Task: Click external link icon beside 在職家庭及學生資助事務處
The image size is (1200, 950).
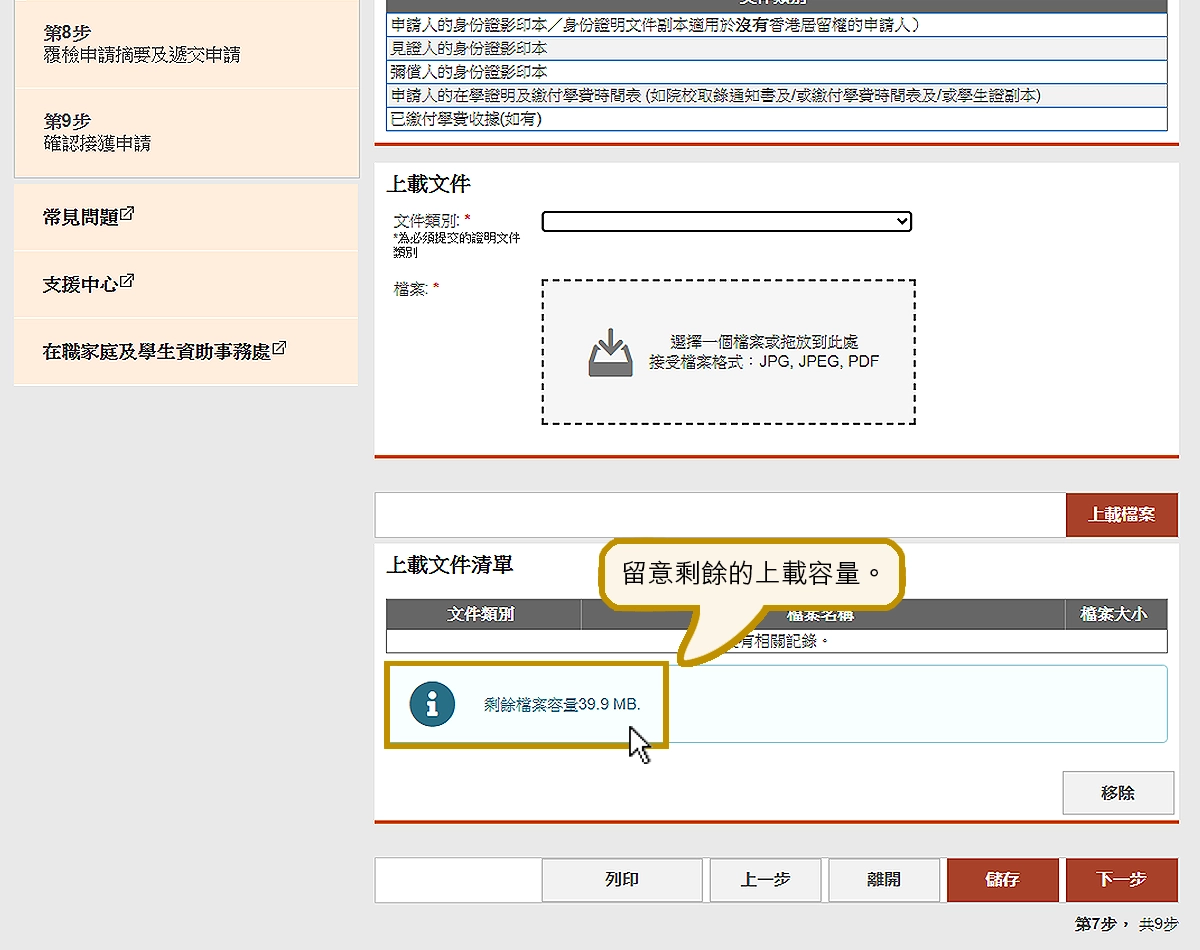Action: coord(279,349)
